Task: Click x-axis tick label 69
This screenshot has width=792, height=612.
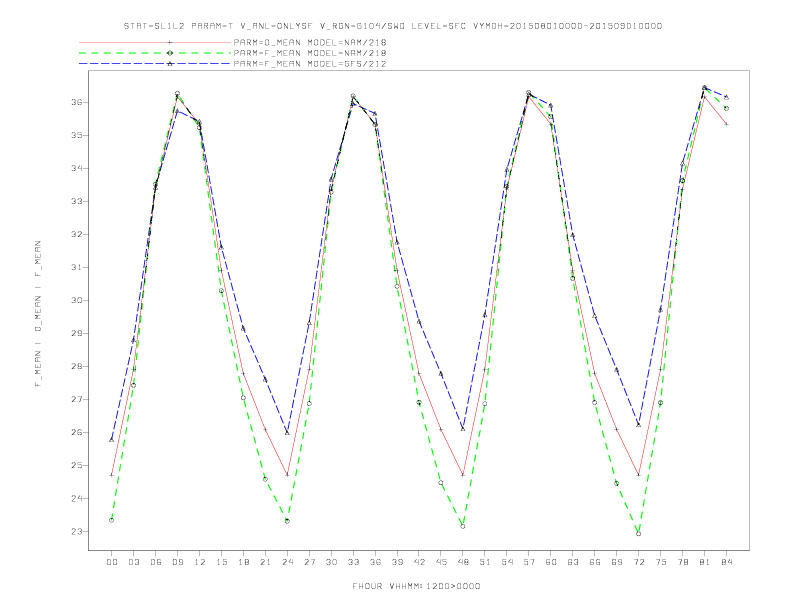Action: click(617, 562)
